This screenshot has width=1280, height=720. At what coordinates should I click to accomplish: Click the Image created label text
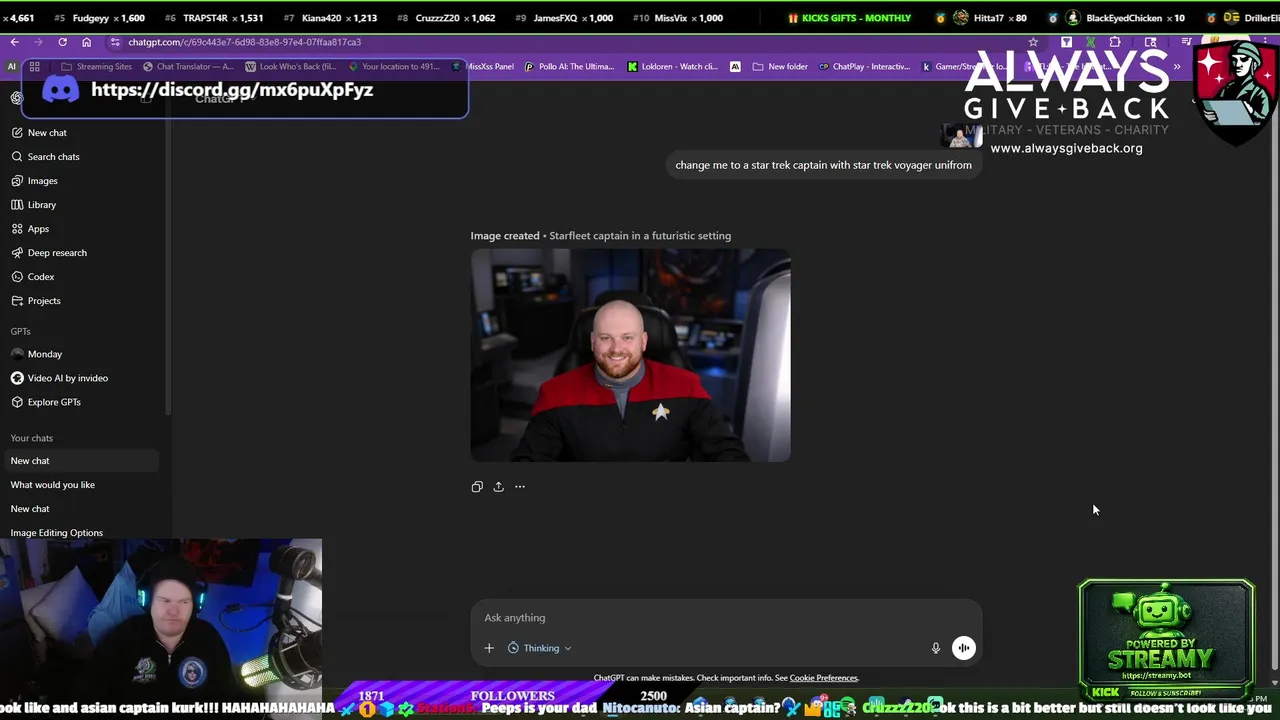(505, 236)
